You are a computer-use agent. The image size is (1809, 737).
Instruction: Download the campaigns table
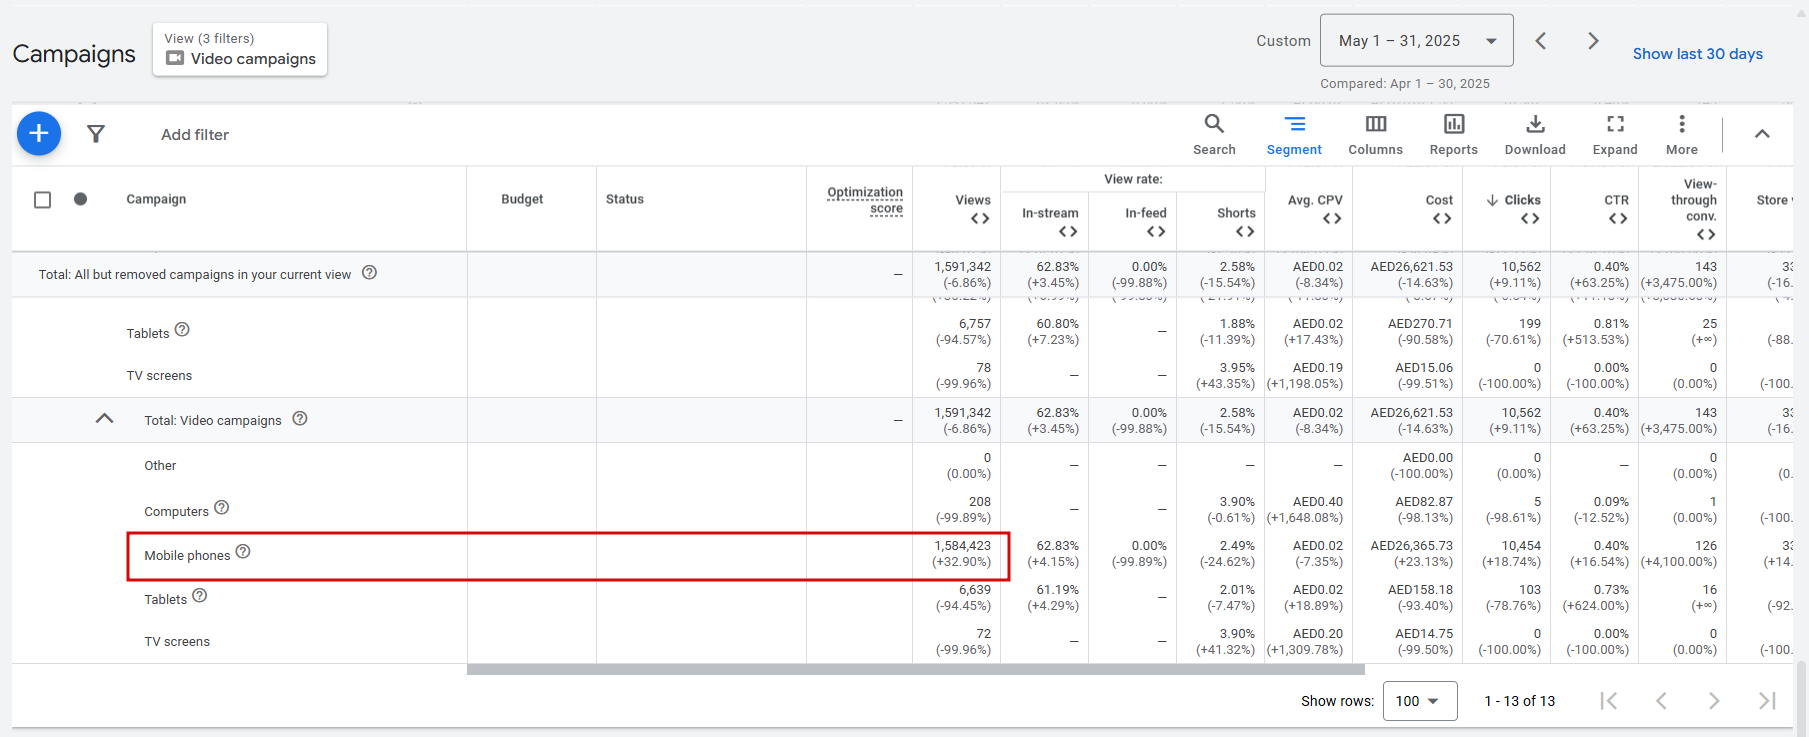(1535, 134)
